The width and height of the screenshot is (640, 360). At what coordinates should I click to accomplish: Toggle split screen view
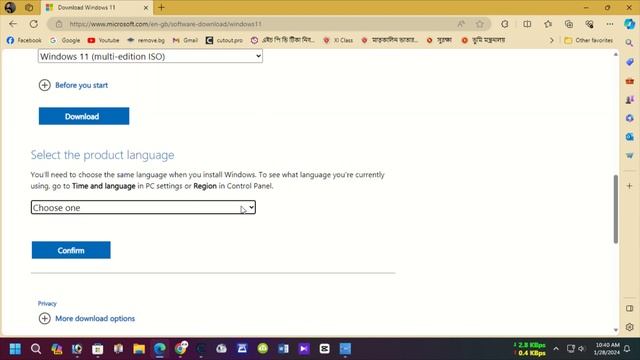click(527, 24)
